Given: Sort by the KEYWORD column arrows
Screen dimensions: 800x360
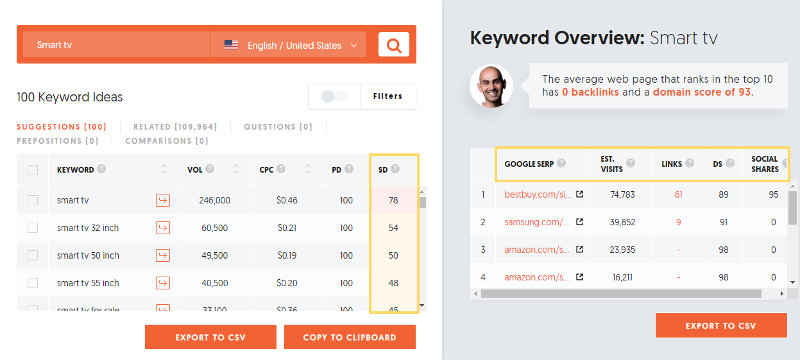Looking at the screenshot, I should click(x=163, y=169).
